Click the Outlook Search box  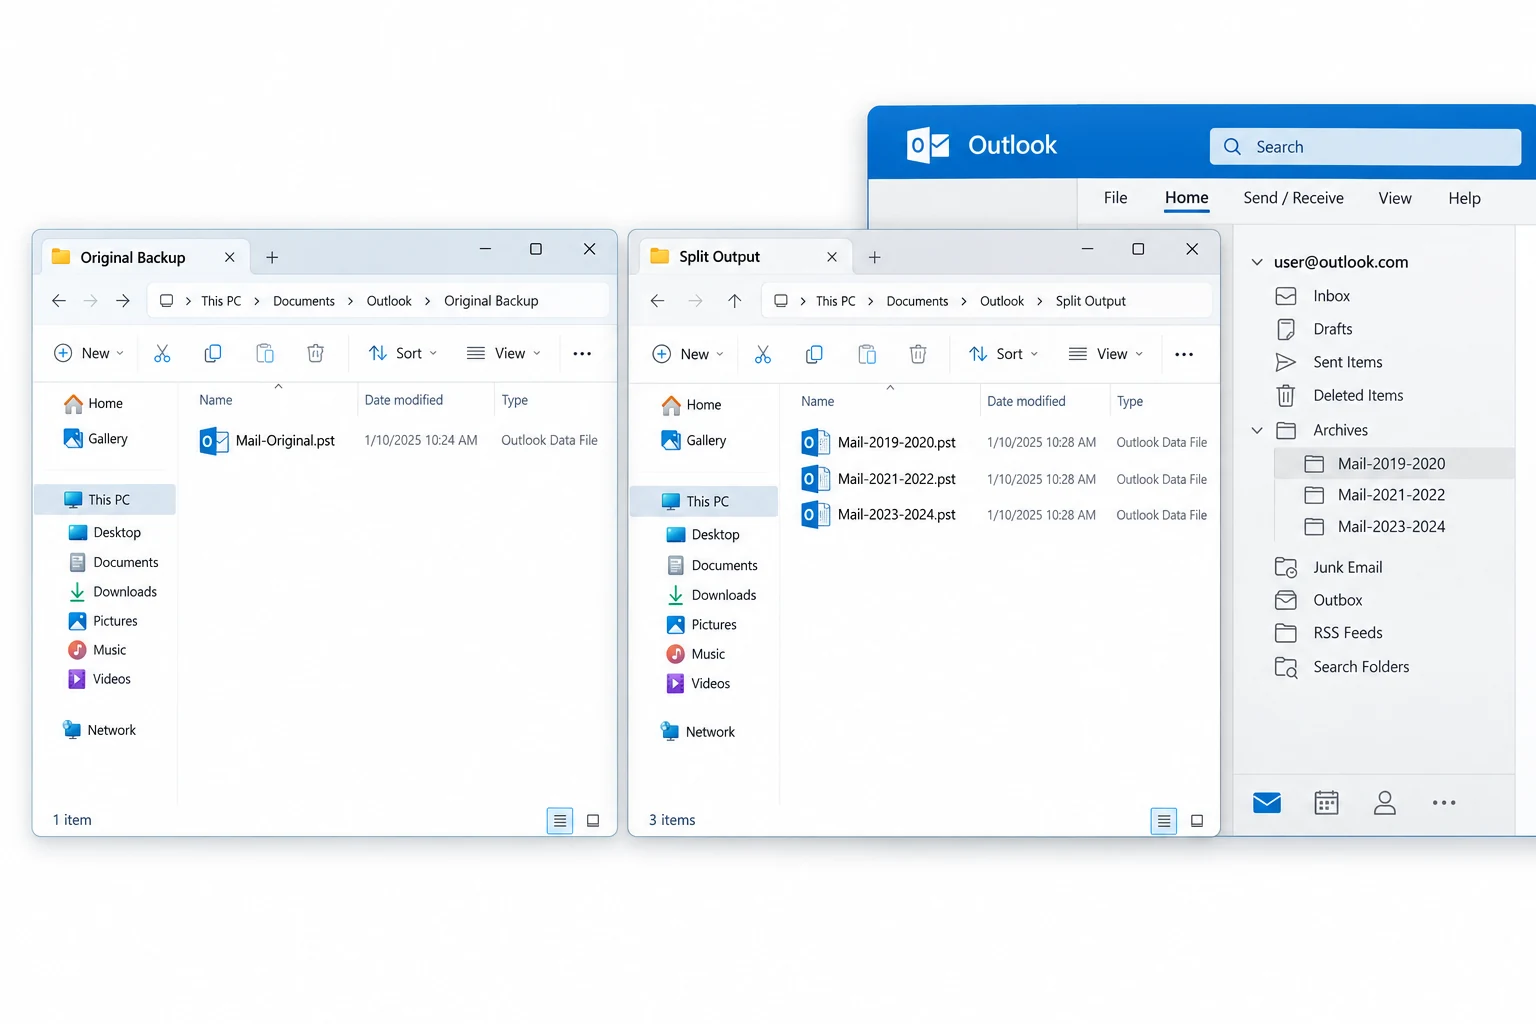(x=1365, y=147)
